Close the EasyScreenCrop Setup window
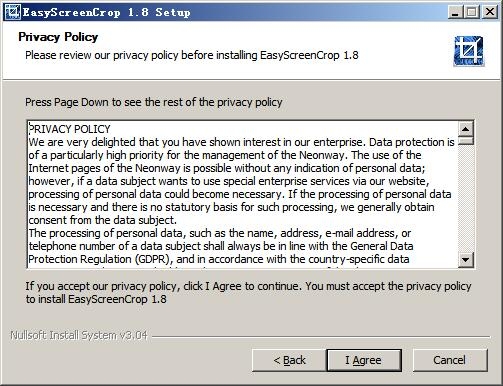The width and height of the screenshot is (503, 386). (x=490, y=12)
